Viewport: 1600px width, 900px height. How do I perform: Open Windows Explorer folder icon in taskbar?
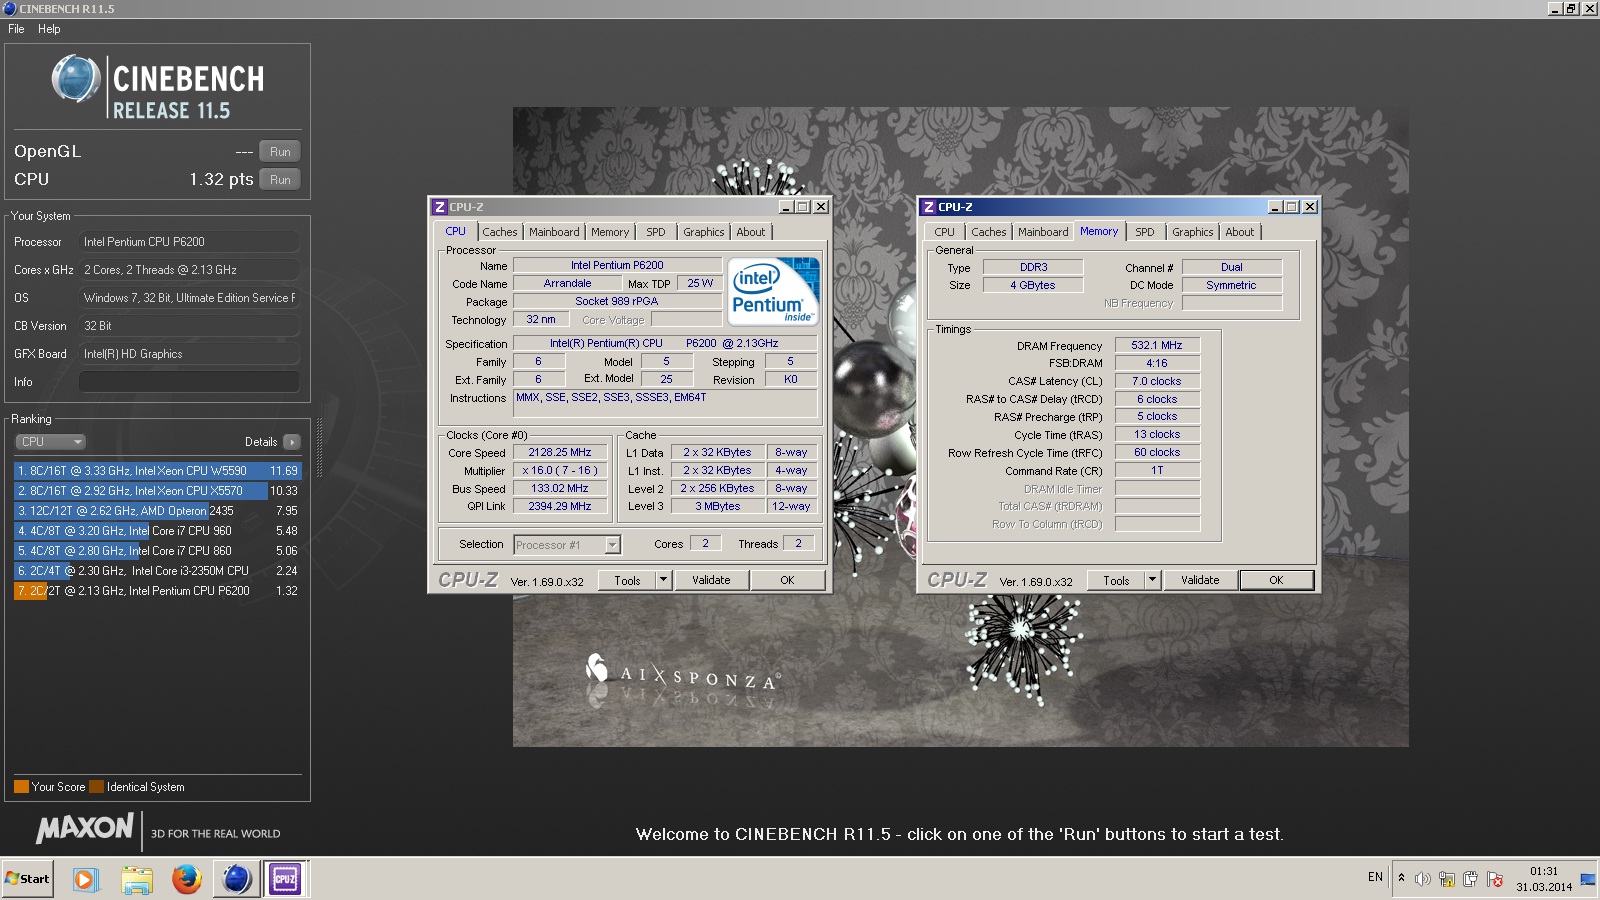click(137, 879)
